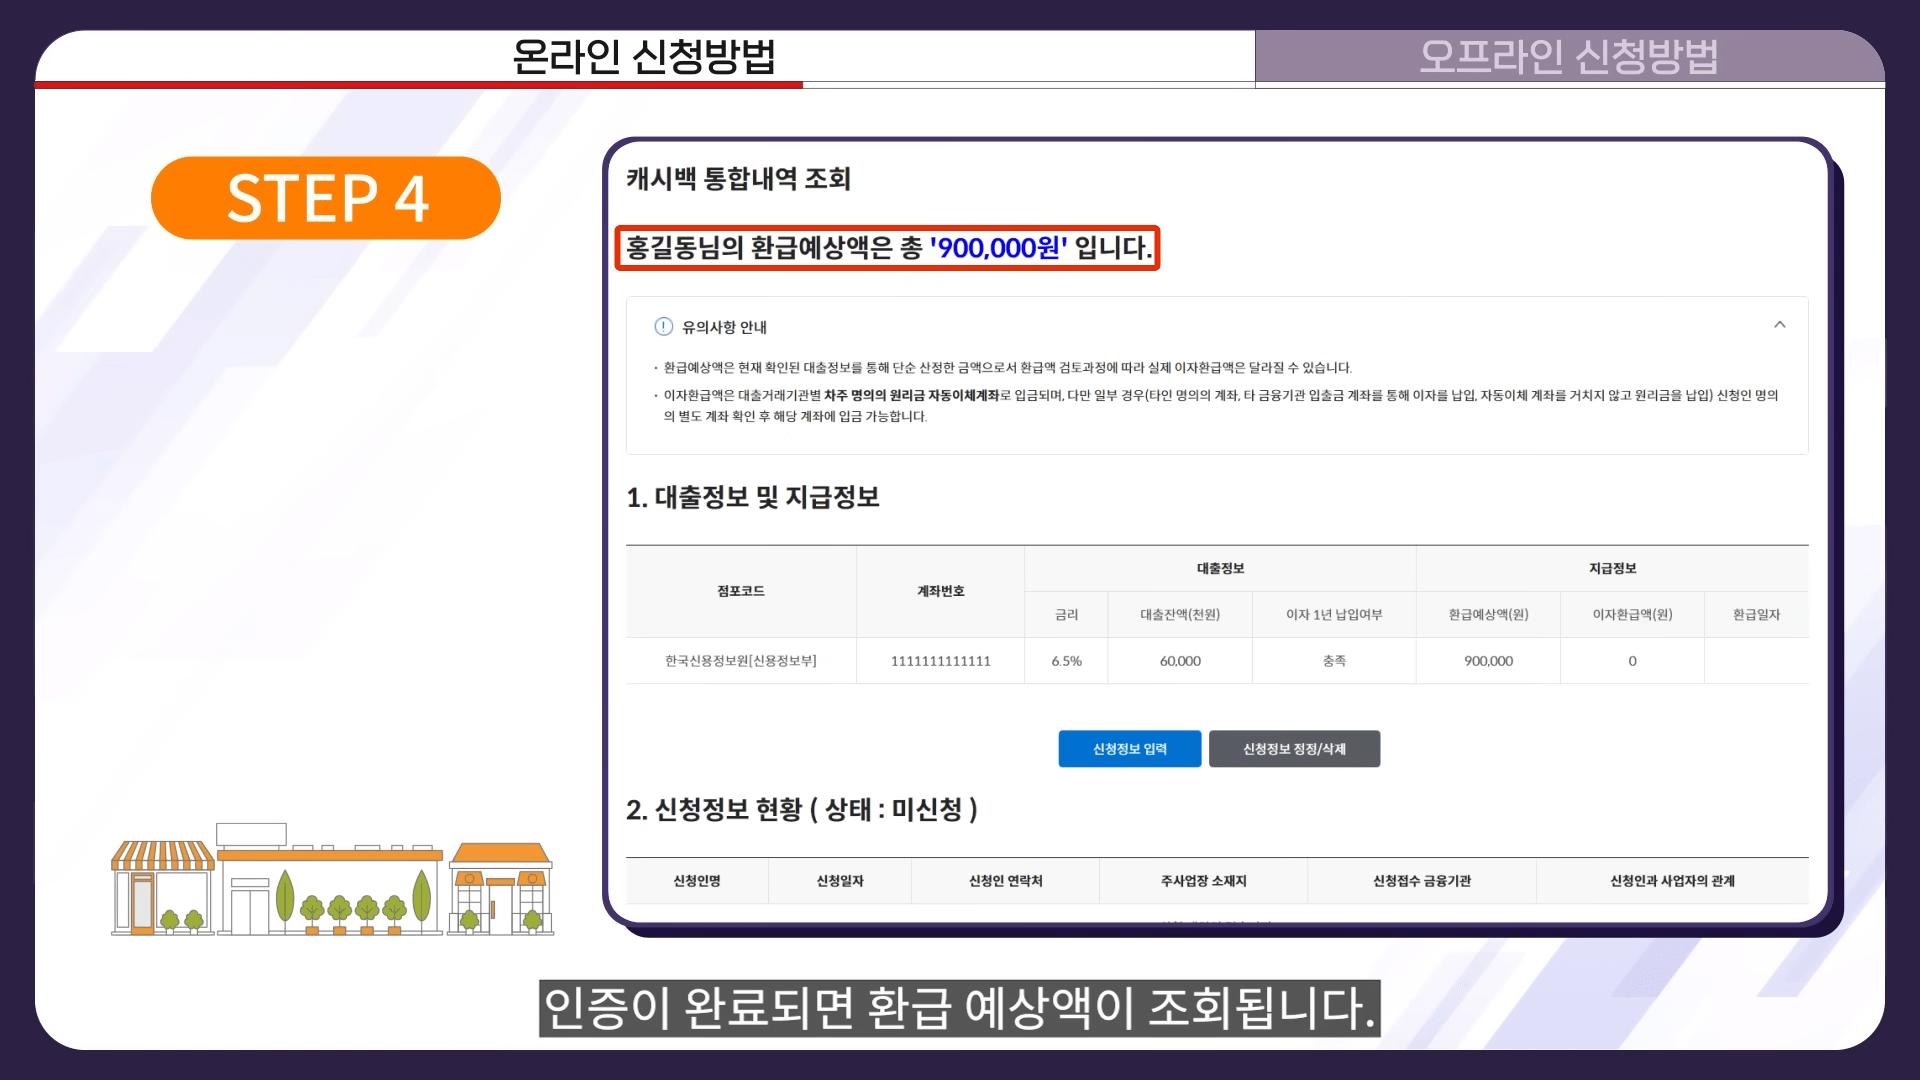
Task: Click the 신청인명 column header
Action: [x=697, y=881]
